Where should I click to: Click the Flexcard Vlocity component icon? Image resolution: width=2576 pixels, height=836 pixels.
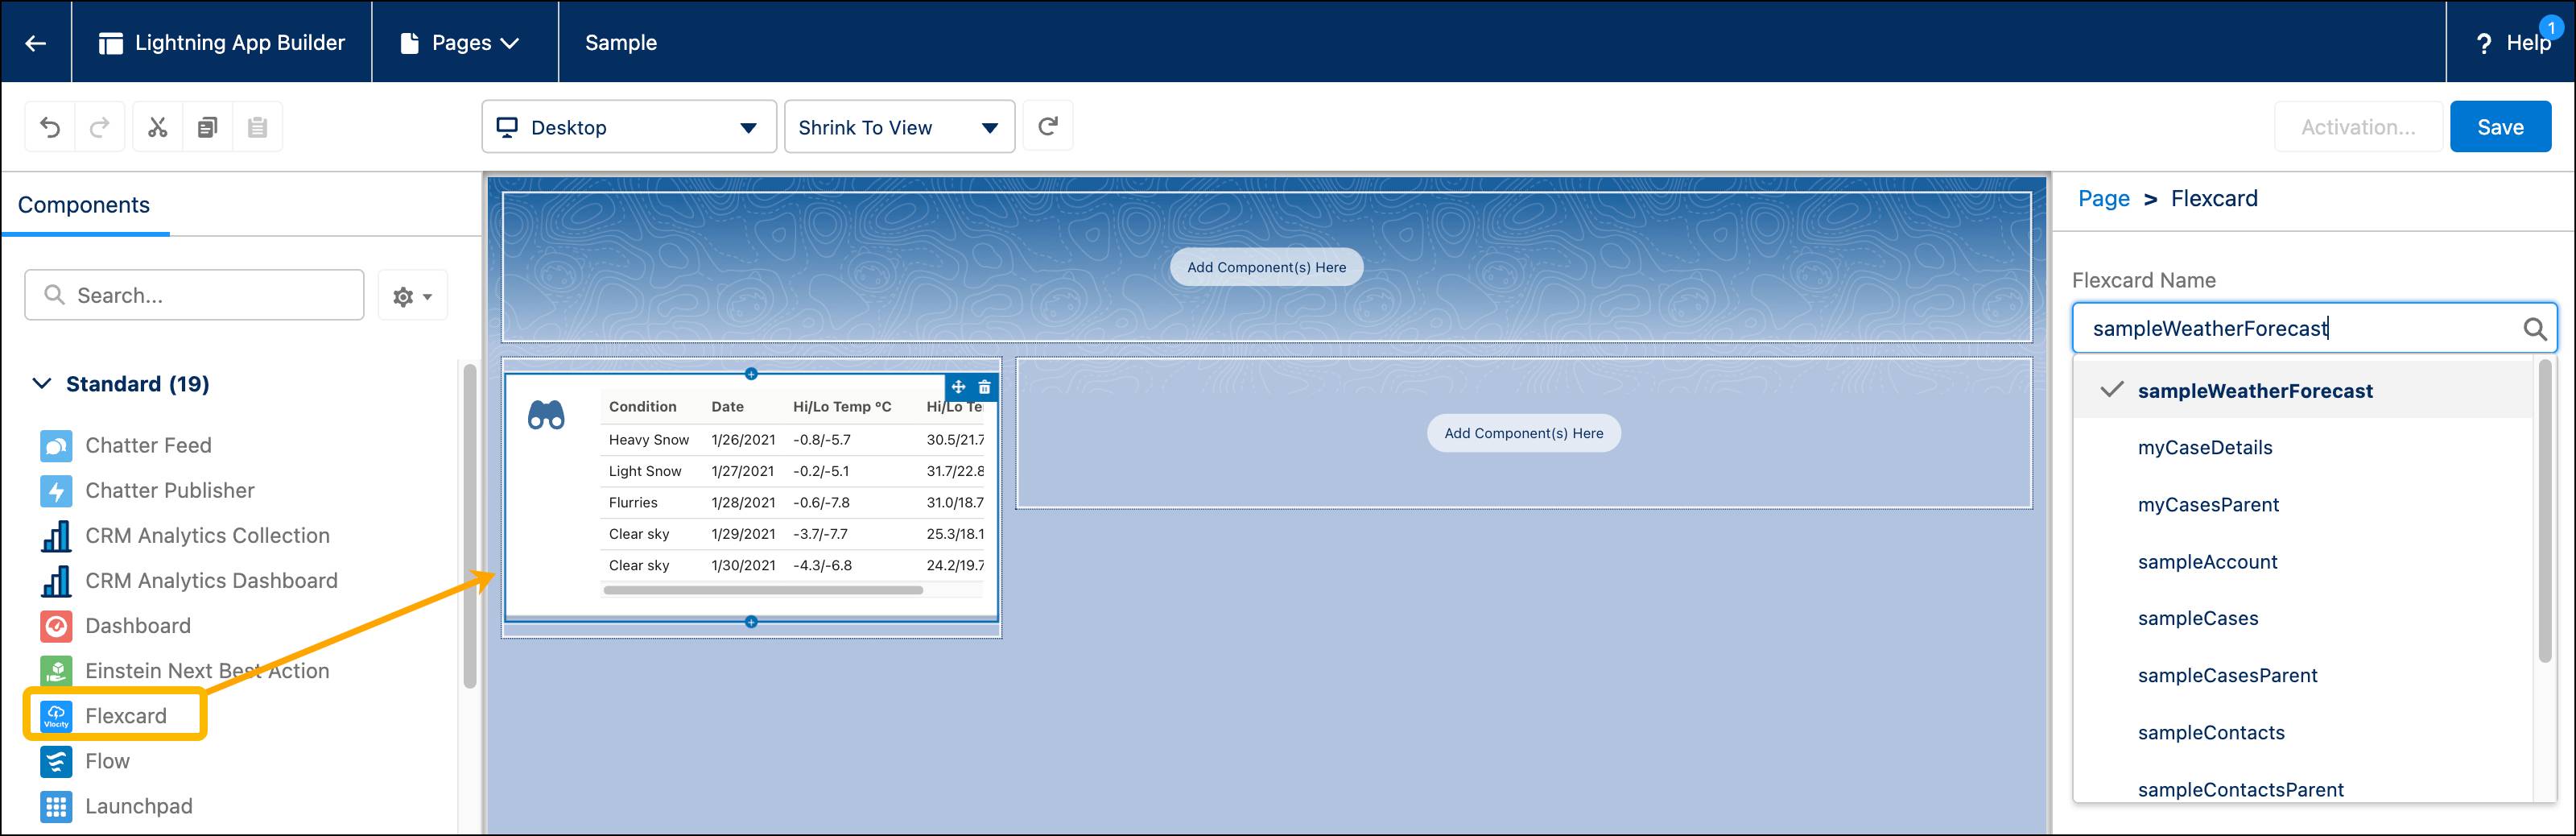coord(56,715)
